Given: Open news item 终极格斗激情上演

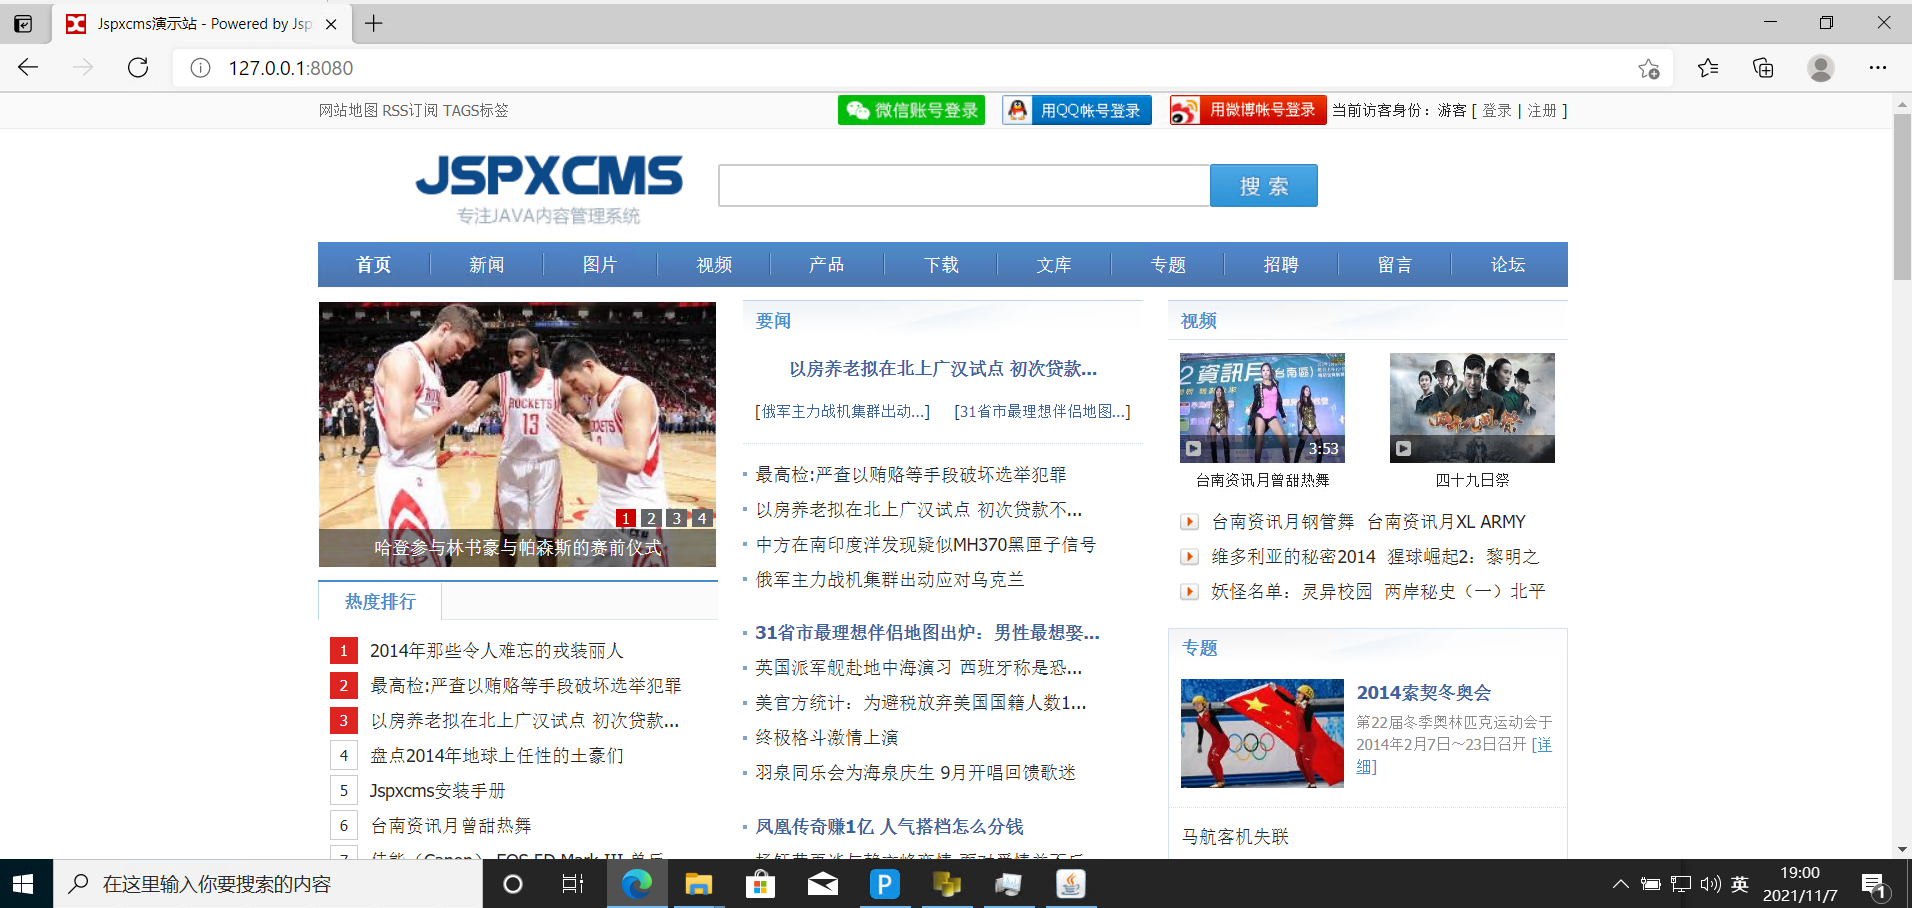Looking at the screenshot, I should coord(826,737).
